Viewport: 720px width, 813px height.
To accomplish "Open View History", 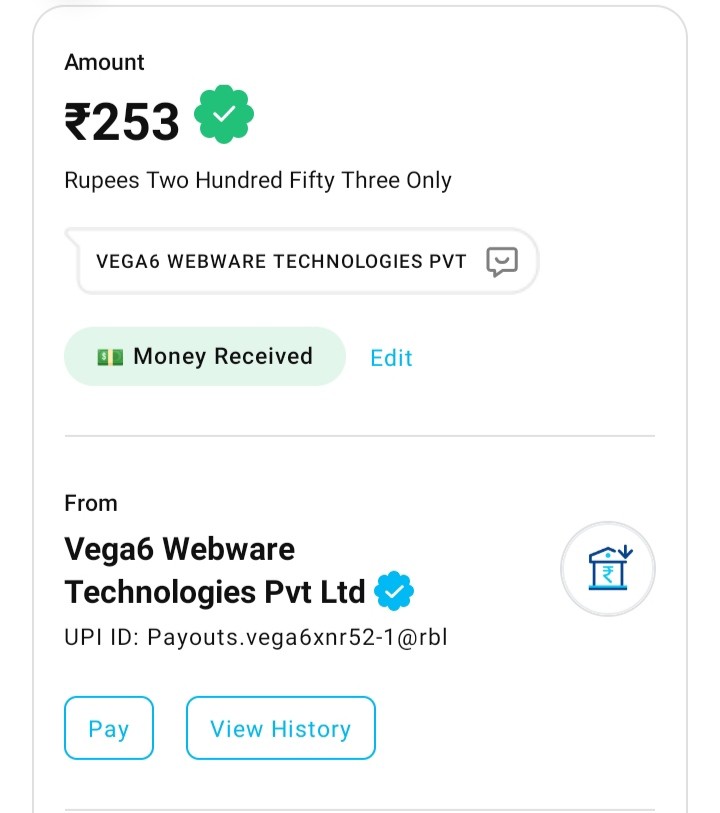I will pyautogui.click(x=280, y=729).
